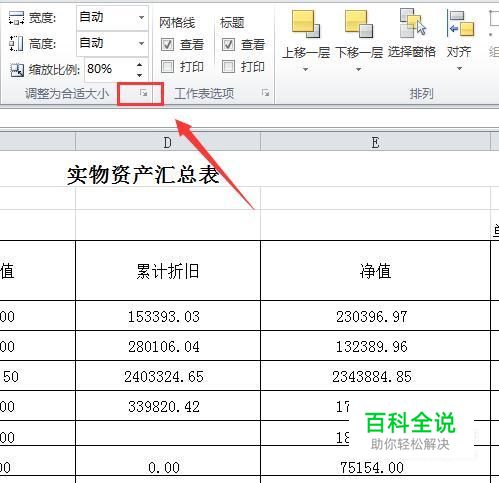499x483 pixels.
Task: Select cell with value 339820.42
Action: [168, 406]
